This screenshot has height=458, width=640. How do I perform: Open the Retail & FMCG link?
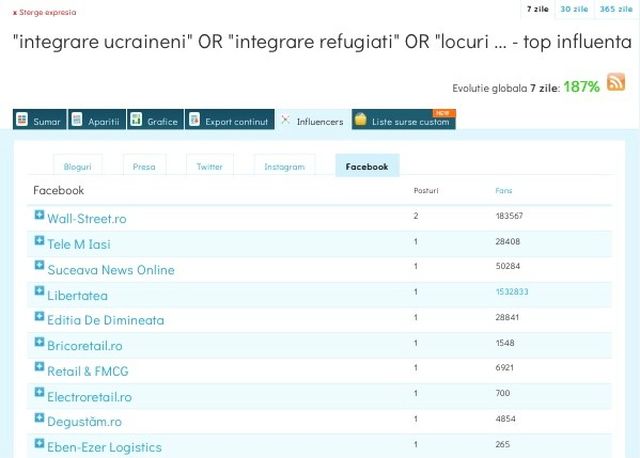pos(88,371)
